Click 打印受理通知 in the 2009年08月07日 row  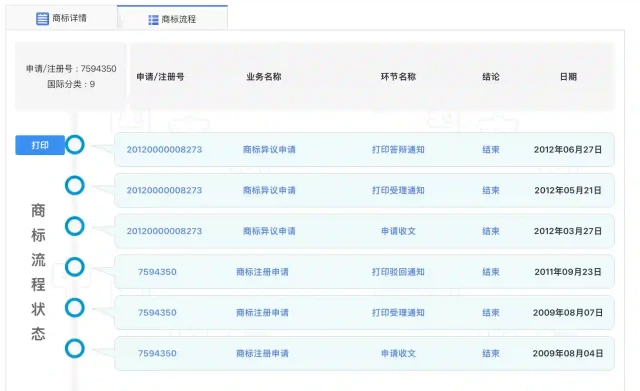pyautogui.click(x=398, y=313)
